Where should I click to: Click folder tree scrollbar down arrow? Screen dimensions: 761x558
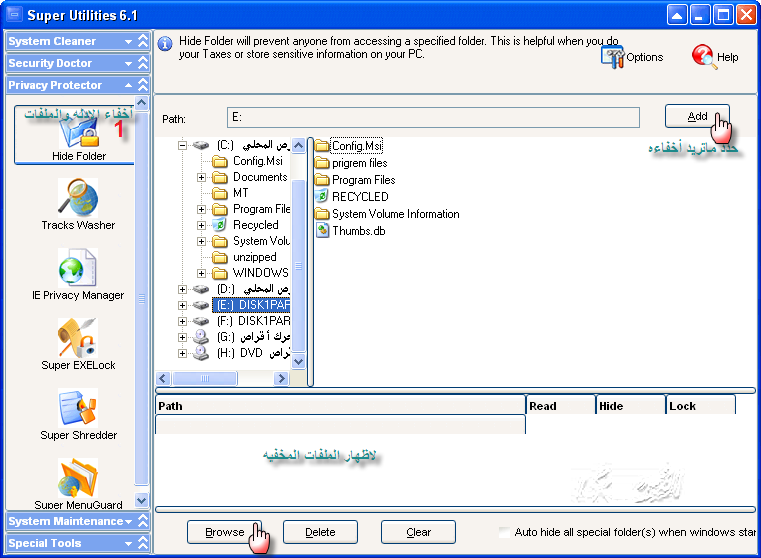pos(299,361)
